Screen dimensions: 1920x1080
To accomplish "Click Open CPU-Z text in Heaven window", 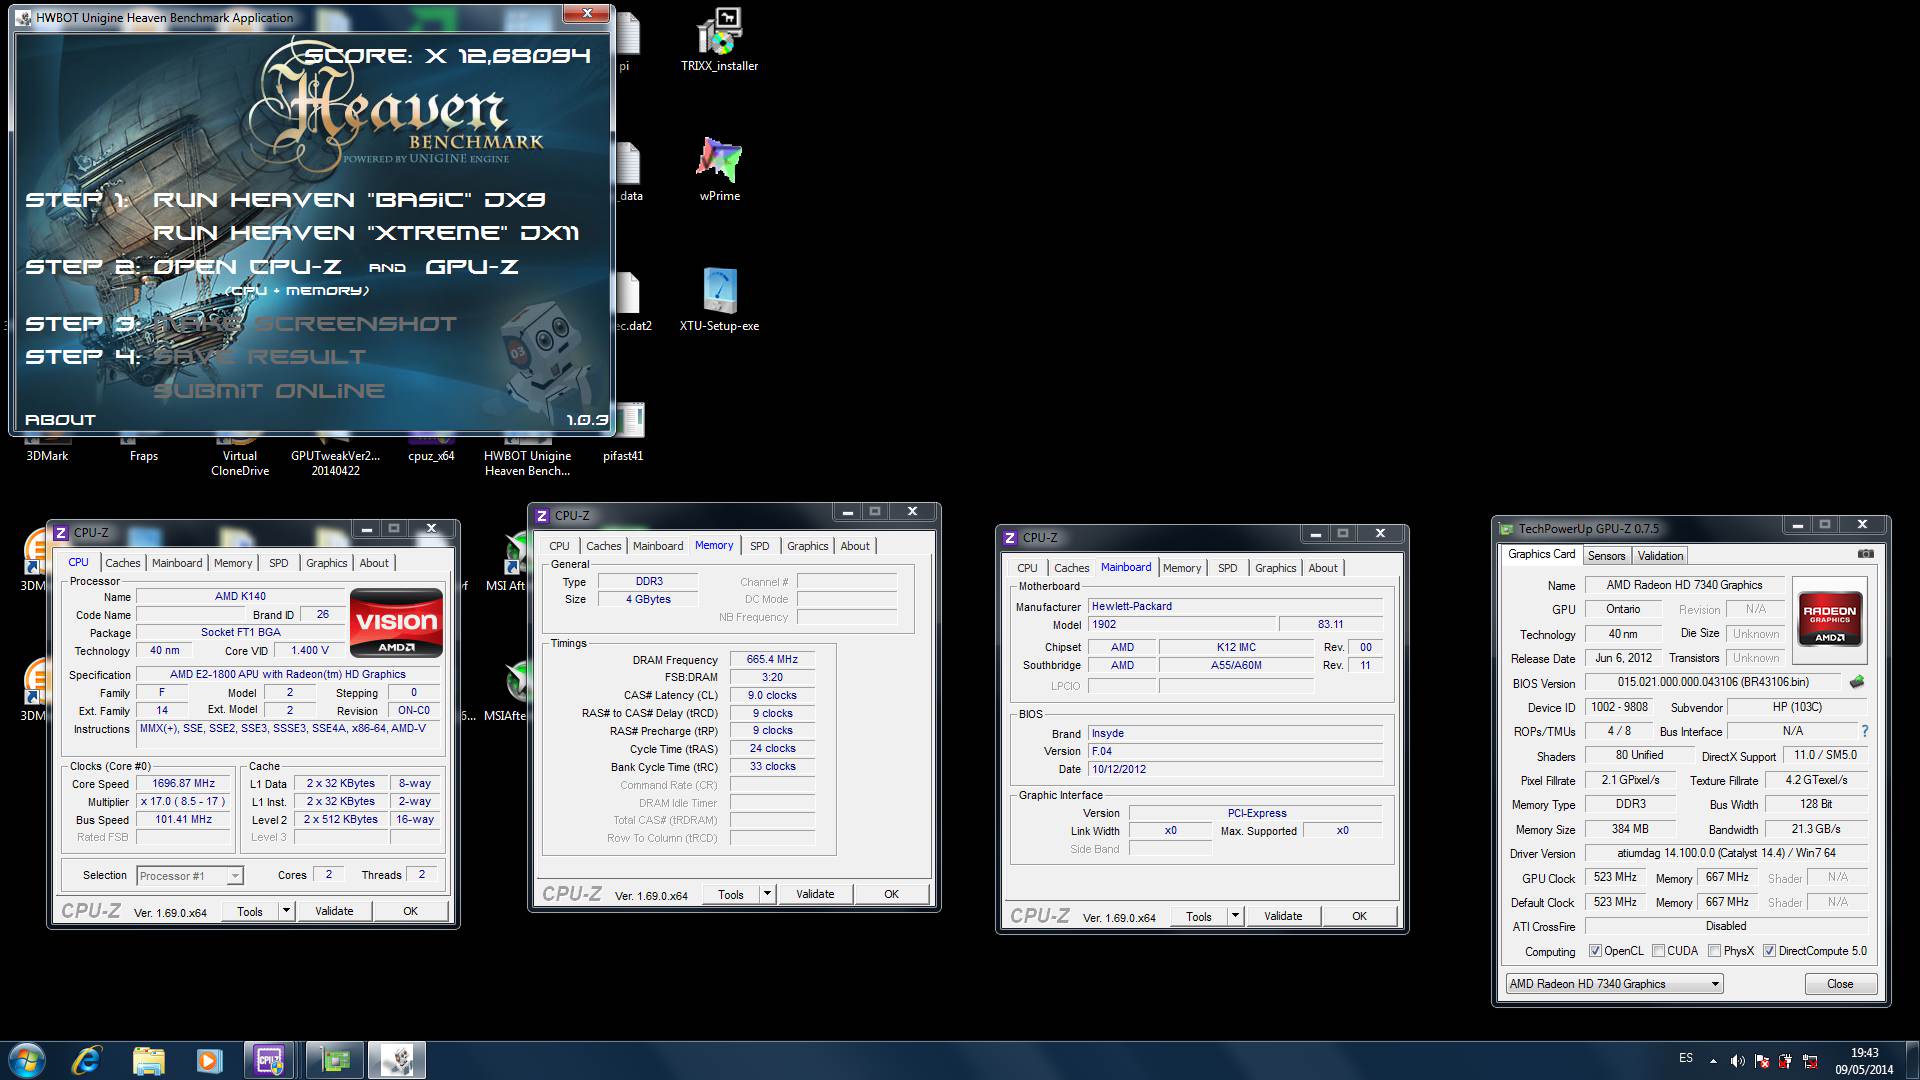I will [x=247, y=267].
